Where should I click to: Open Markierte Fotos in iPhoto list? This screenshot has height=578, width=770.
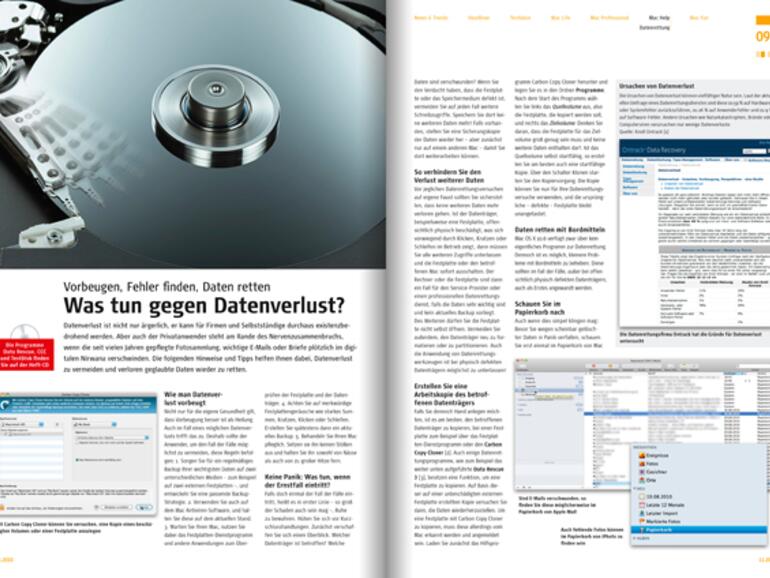pos(659,522)
